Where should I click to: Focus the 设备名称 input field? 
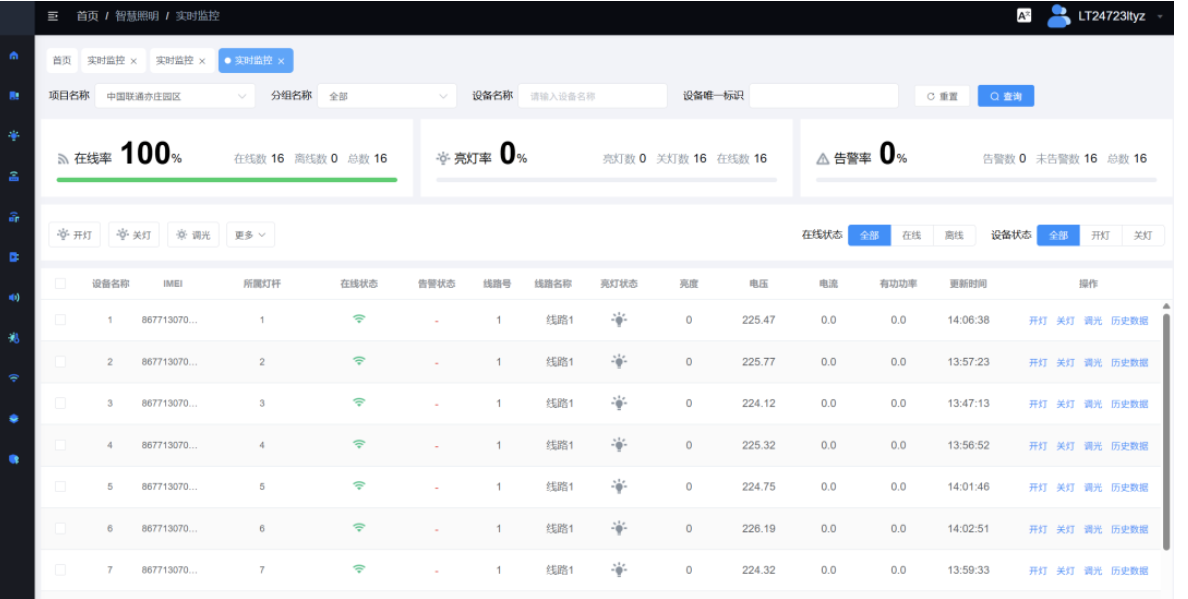(592, 97)
